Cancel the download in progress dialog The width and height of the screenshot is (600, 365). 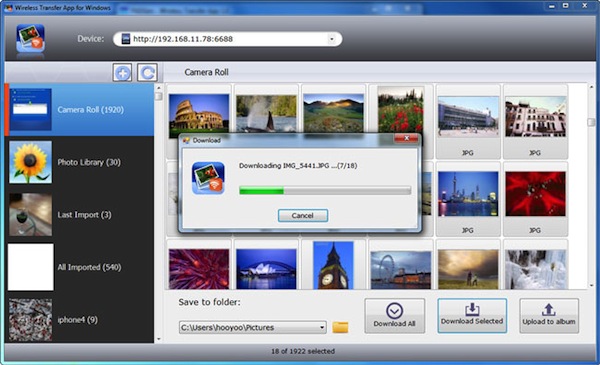click(x=303, y=215)
